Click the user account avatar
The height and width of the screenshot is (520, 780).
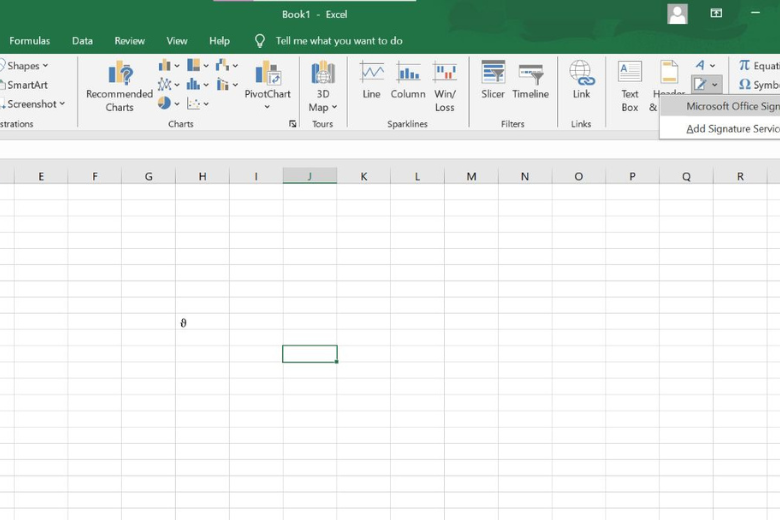pos(678,14)
